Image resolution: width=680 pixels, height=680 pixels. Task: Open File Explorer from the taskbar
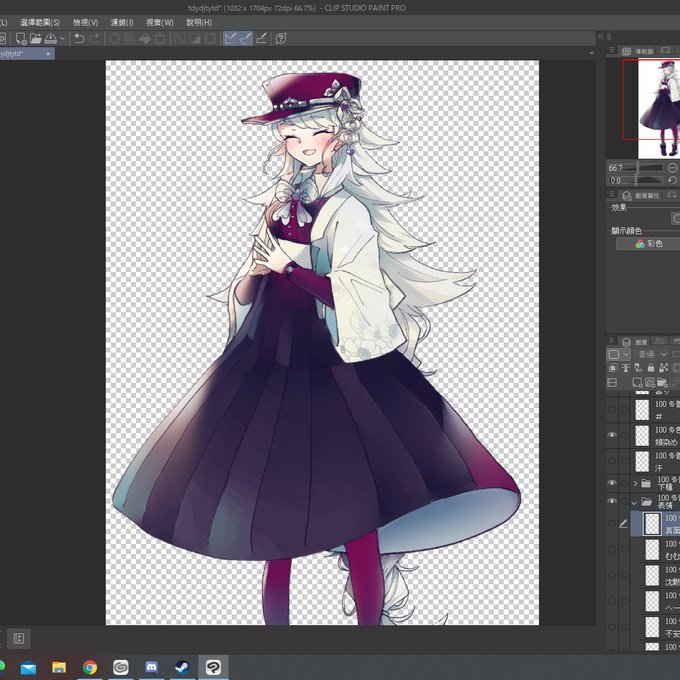point(59,667)
